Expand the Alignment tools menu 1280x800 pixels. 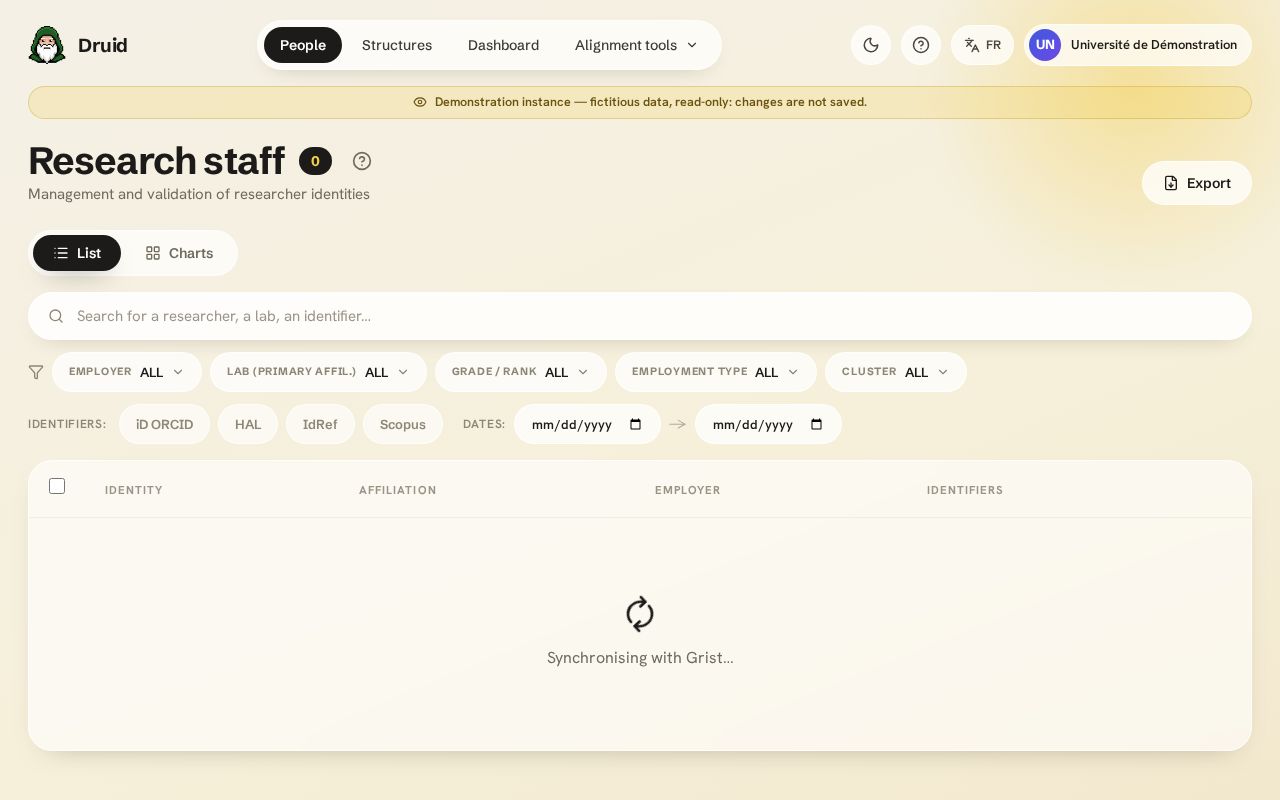(x=636, y=45)
